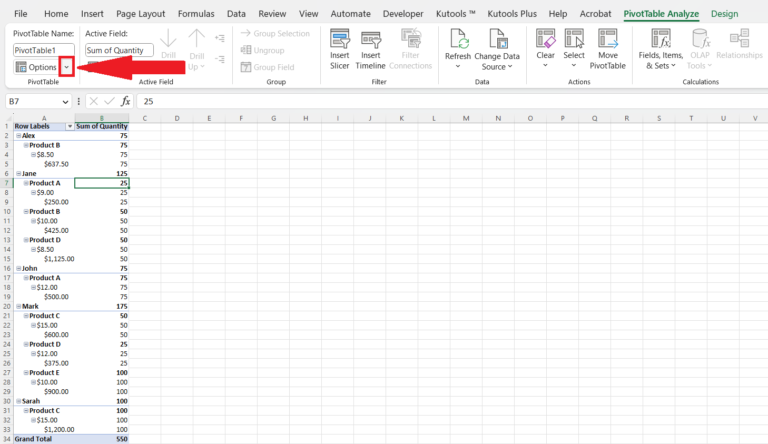
Task: Click the Move PivotTable icon
Action: (x=607, y=38)
